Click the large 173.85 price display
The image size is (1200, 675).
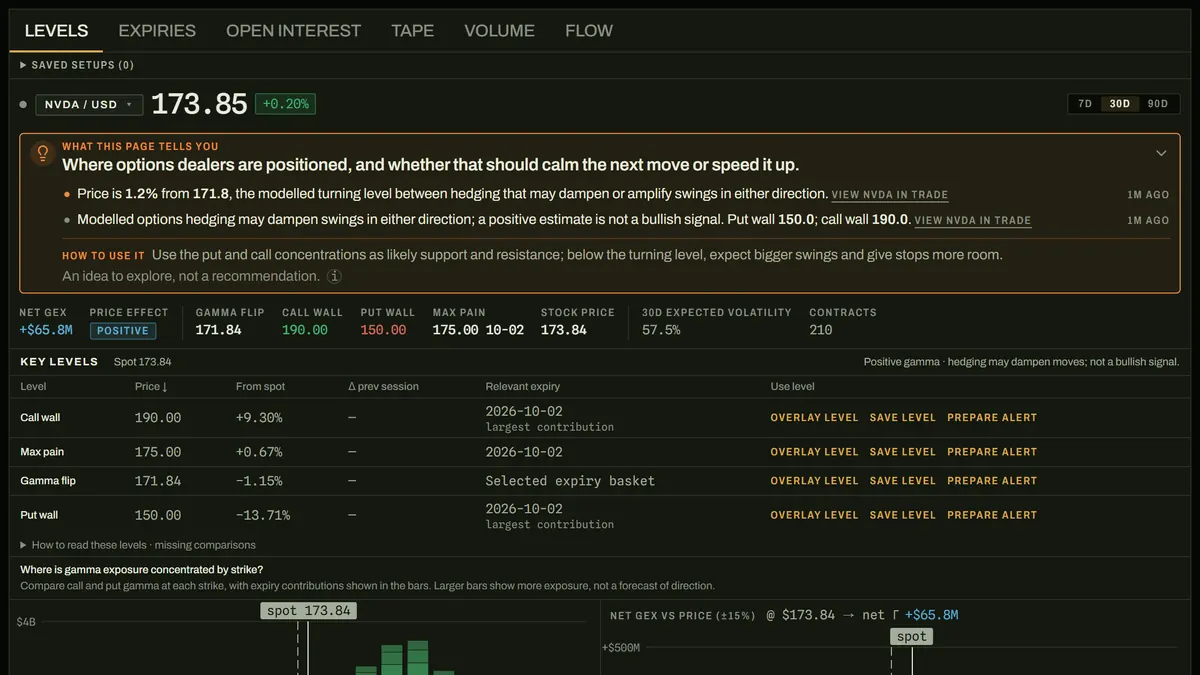pyautogui.click(x=199, y=104)
